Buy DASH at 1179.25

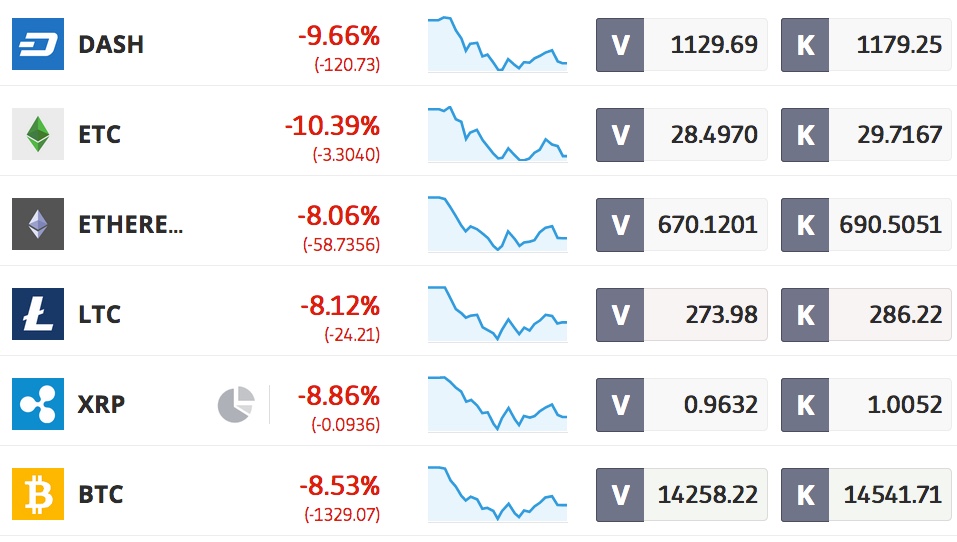tap(866, 44)
